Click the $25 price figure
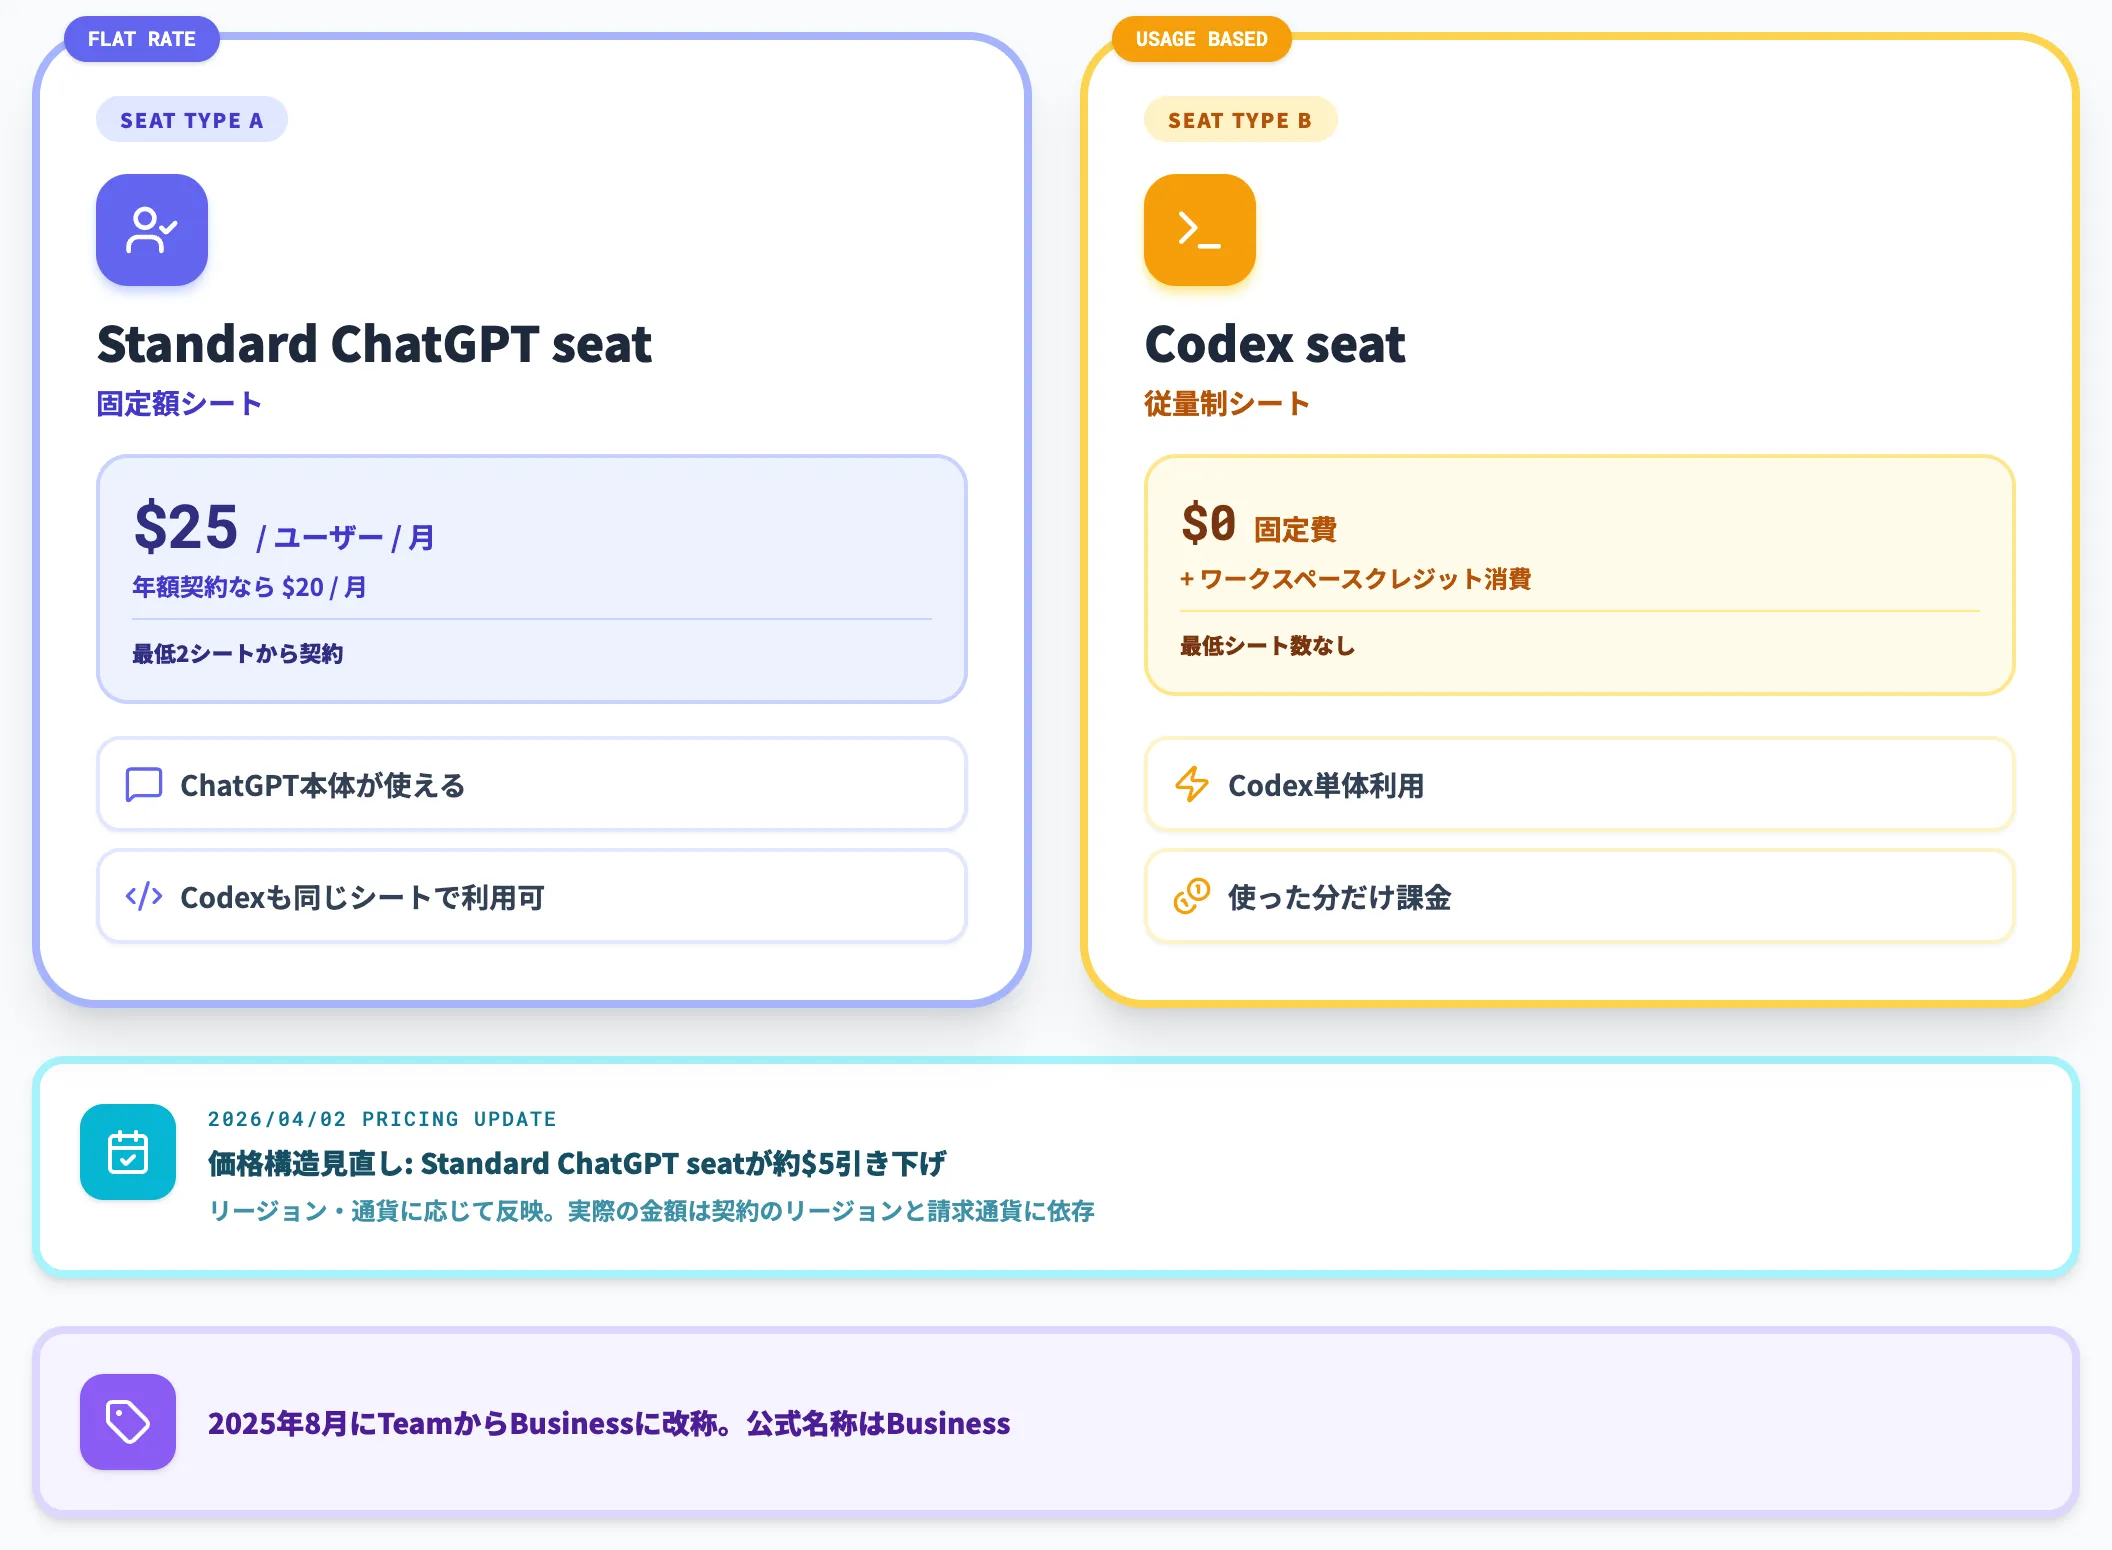 click(x=186, y=527)
